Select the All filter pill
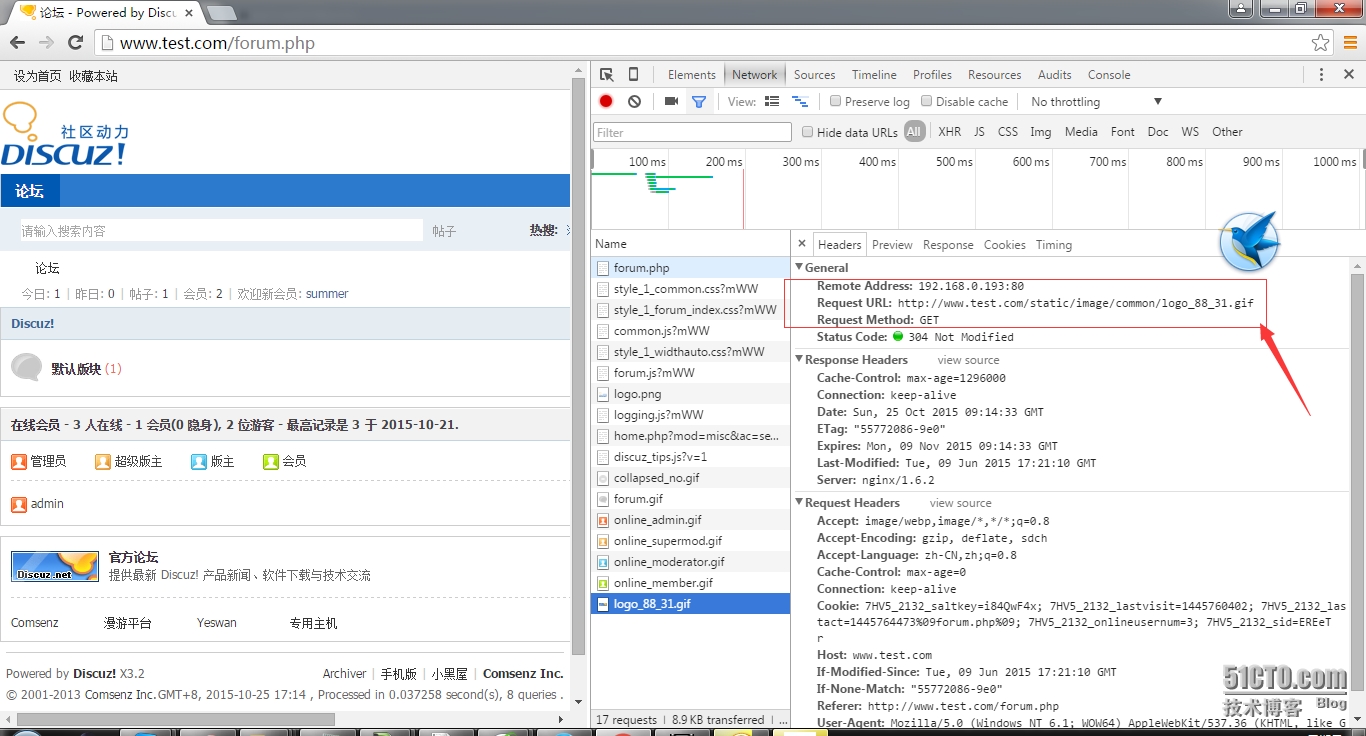The image size is (1366, 736). pos(914,132)
